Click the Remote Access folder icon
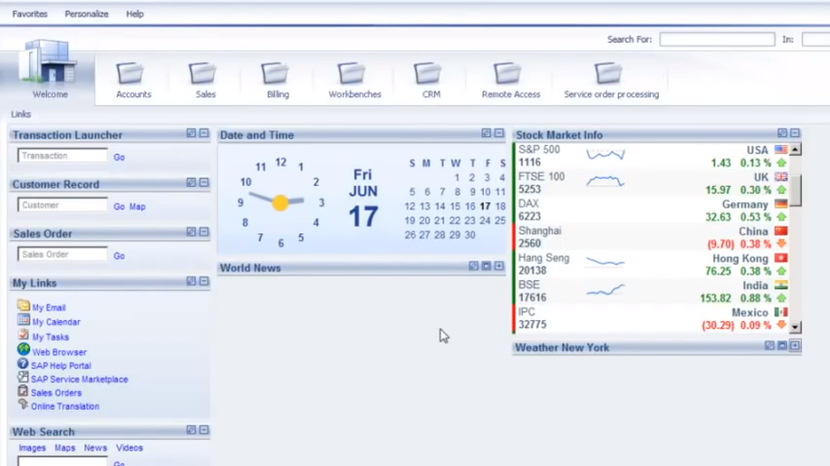This screenshot has width=830, height=466. pyautogui.click(x=509, y=74)
